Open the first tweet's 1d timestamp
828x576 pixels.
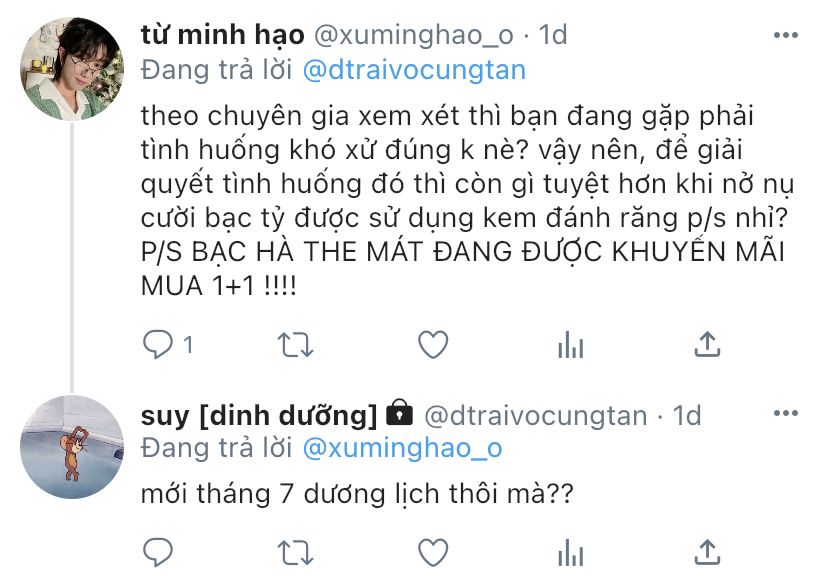552,35
